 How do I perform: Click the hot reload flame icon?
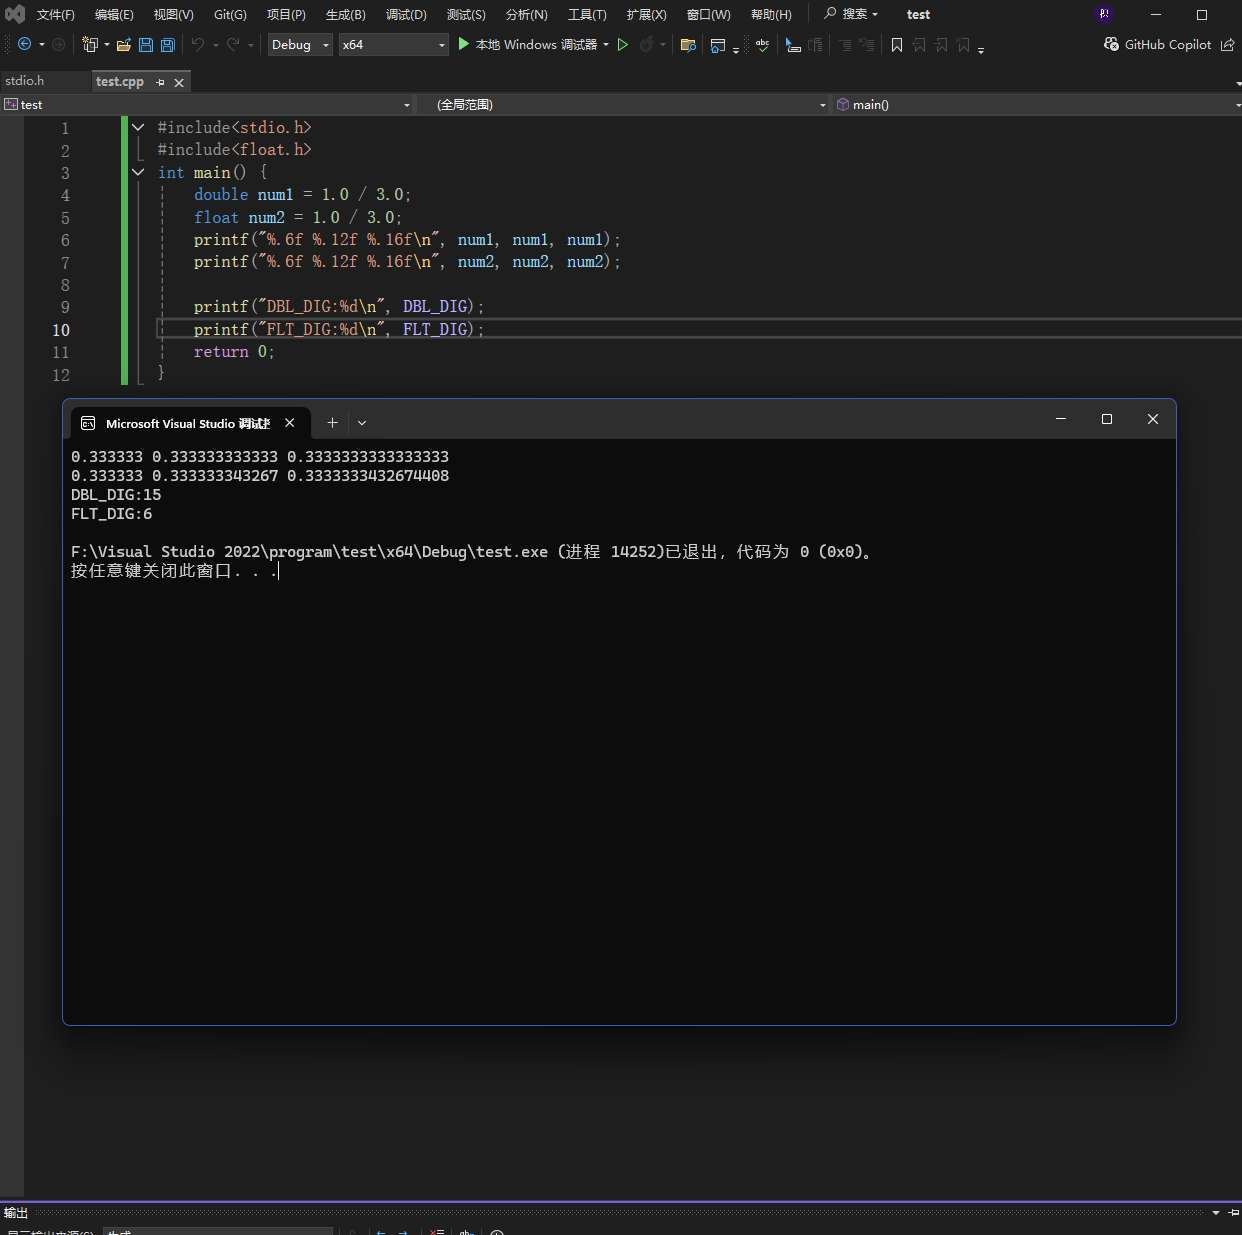point(647,44)
